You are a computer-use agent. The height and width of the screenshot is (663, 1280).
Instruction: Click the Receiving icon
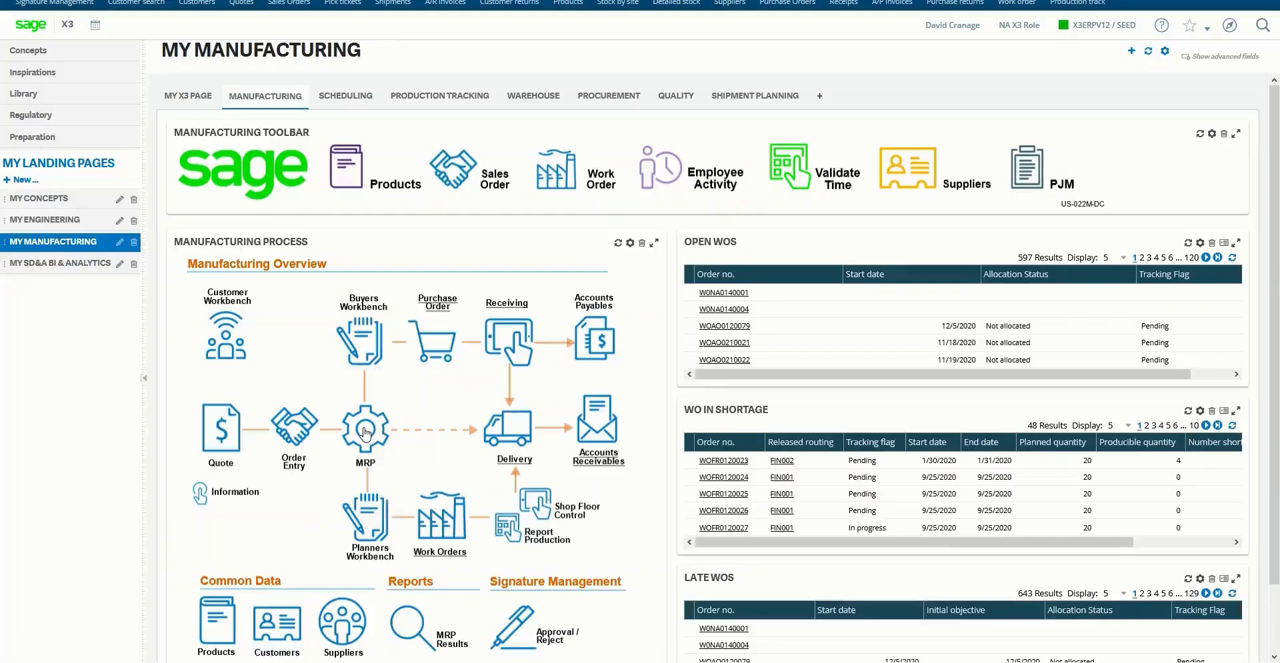[508, 342]
